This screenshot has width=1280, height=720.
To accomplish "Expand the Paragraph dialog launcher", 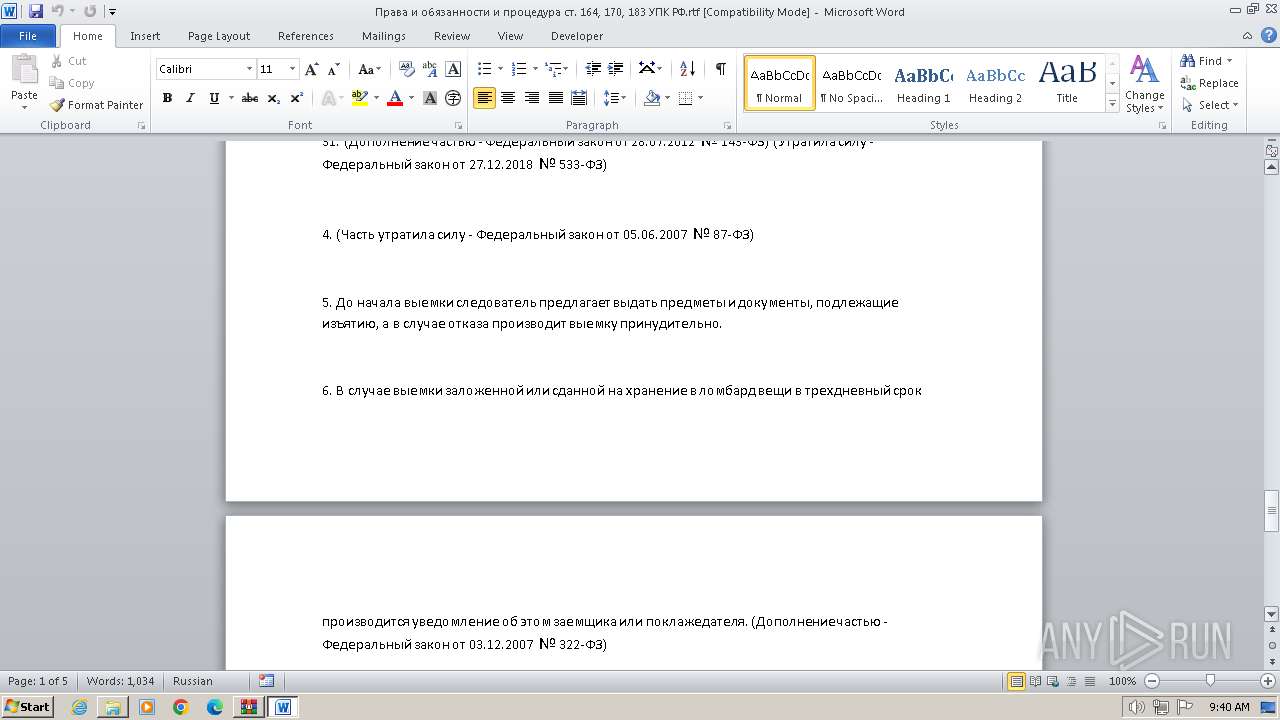I will click(x=727, y=126).
